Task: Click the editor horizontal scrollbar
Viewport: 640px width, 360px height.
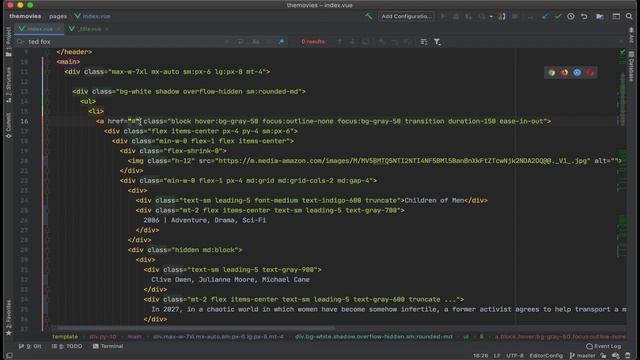Action: click(x=196, y=328)
